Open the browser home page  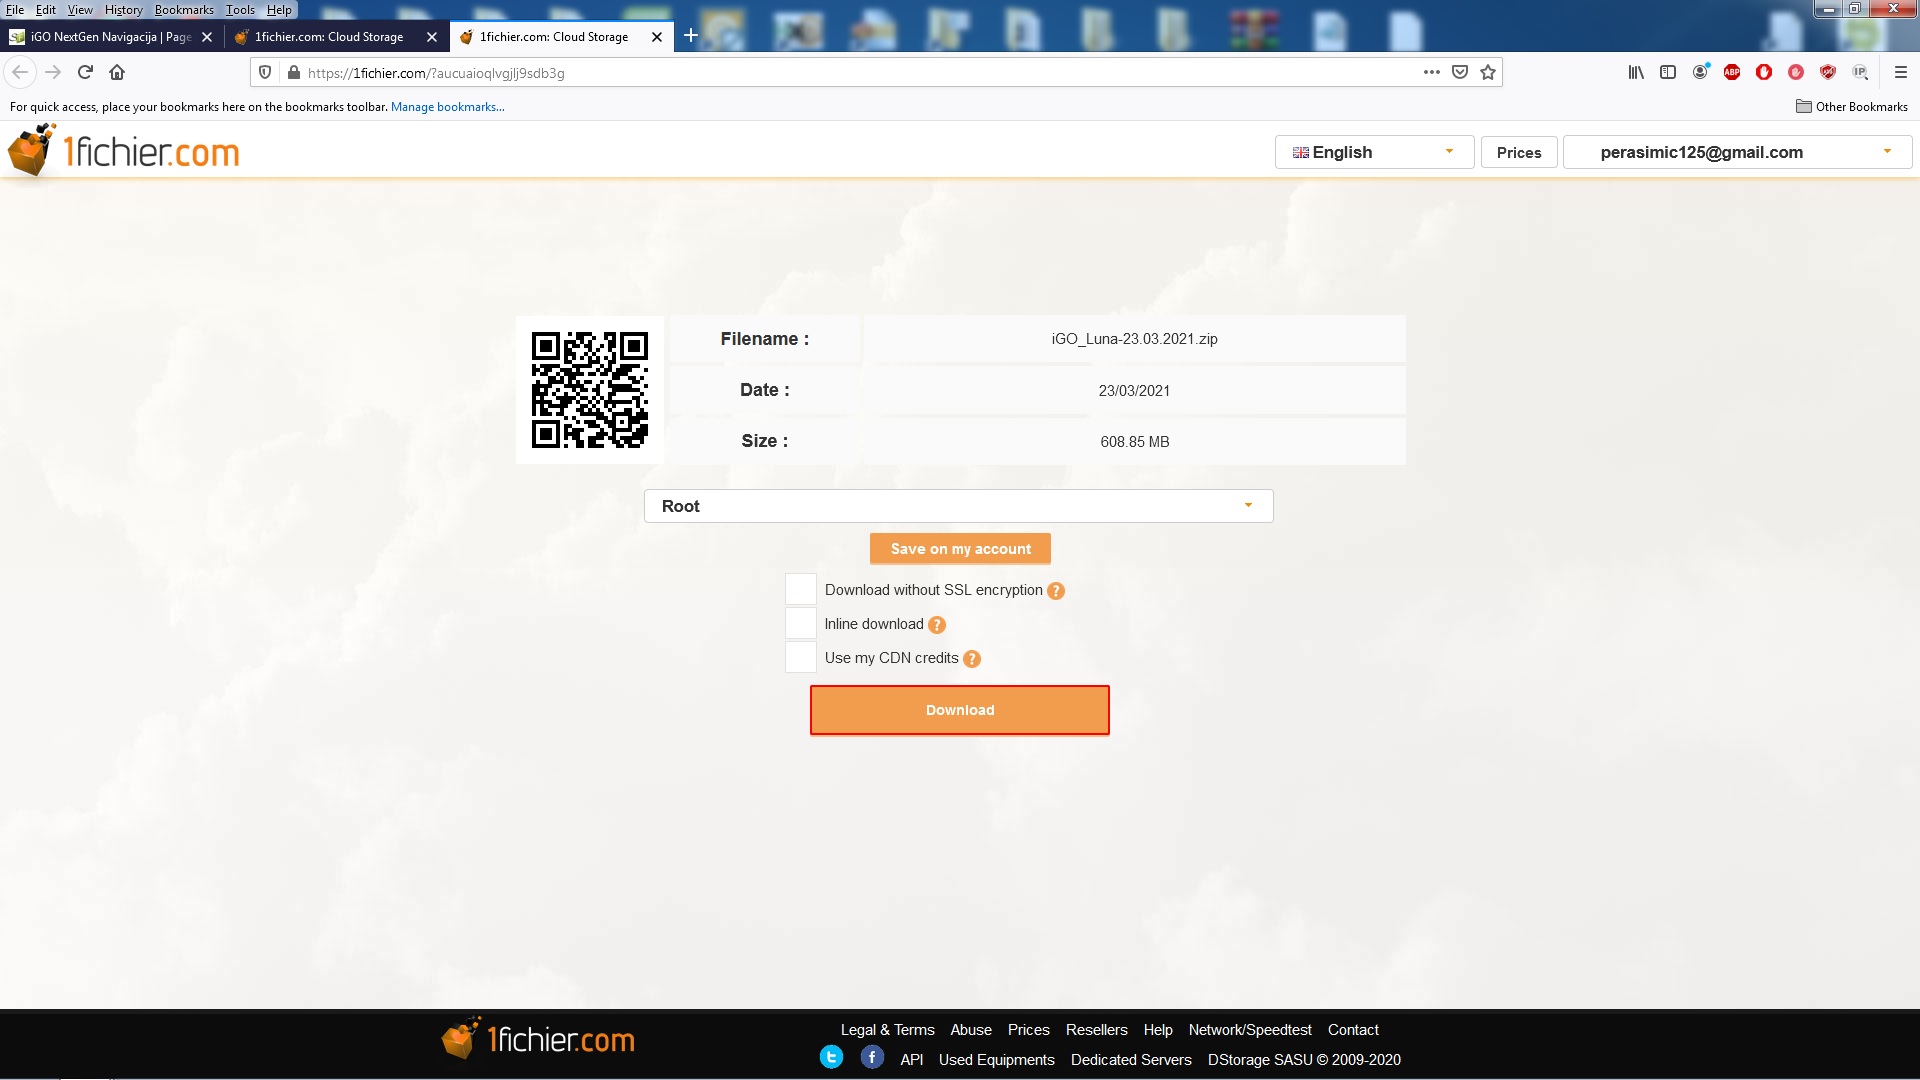[117, 72]
